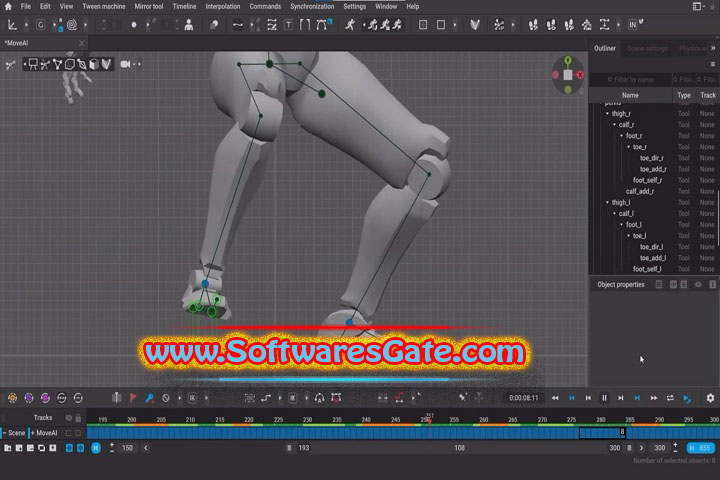
Task: Jump to the next frame
Action: point(621,398)
